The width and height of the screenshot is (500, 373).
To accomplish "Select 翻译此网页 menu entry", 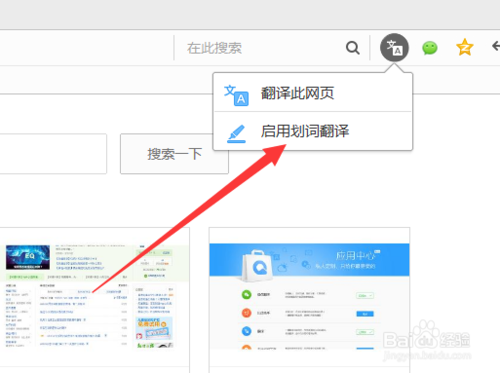I will coord(313,93).
